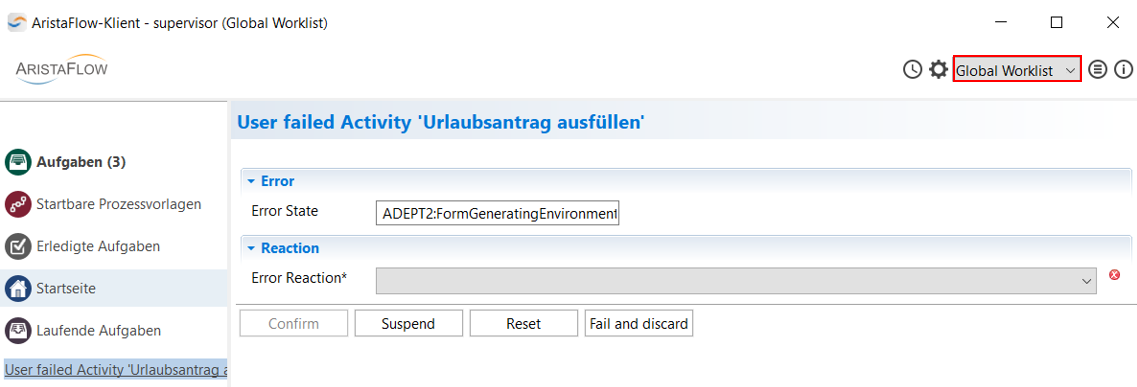Select Aufgaben (3) in the sidebar
The image size is (1137, 387).
click(x=81, y=162)
